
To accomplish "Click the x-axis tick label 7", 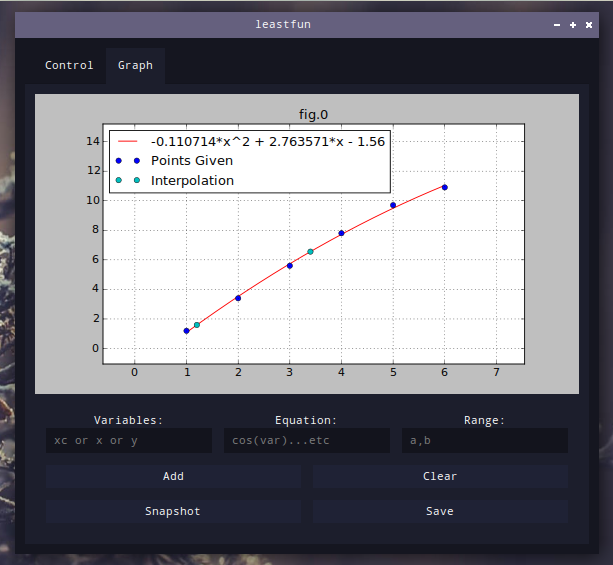I will [x=496, y=372].
